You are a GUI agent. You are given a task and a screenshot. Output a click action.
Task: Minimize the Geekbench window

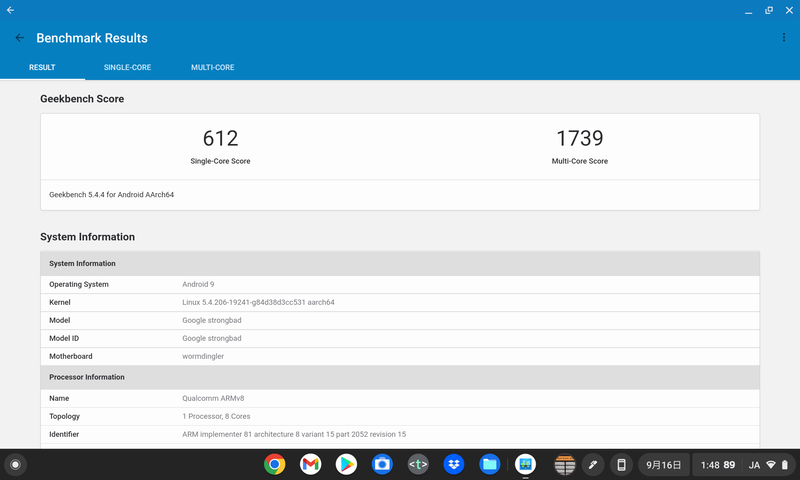coord(748,11)
